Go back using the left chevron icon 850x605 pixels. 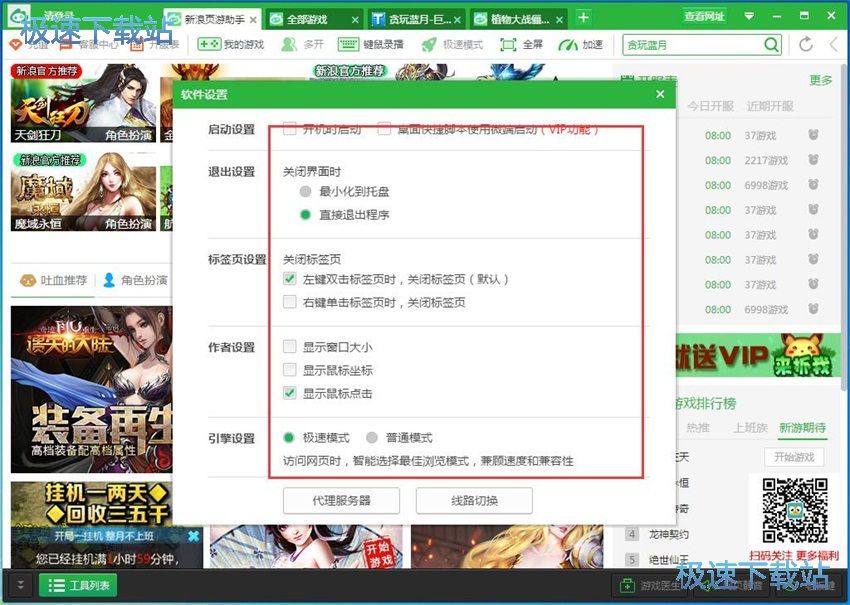[x=834, y=44]
